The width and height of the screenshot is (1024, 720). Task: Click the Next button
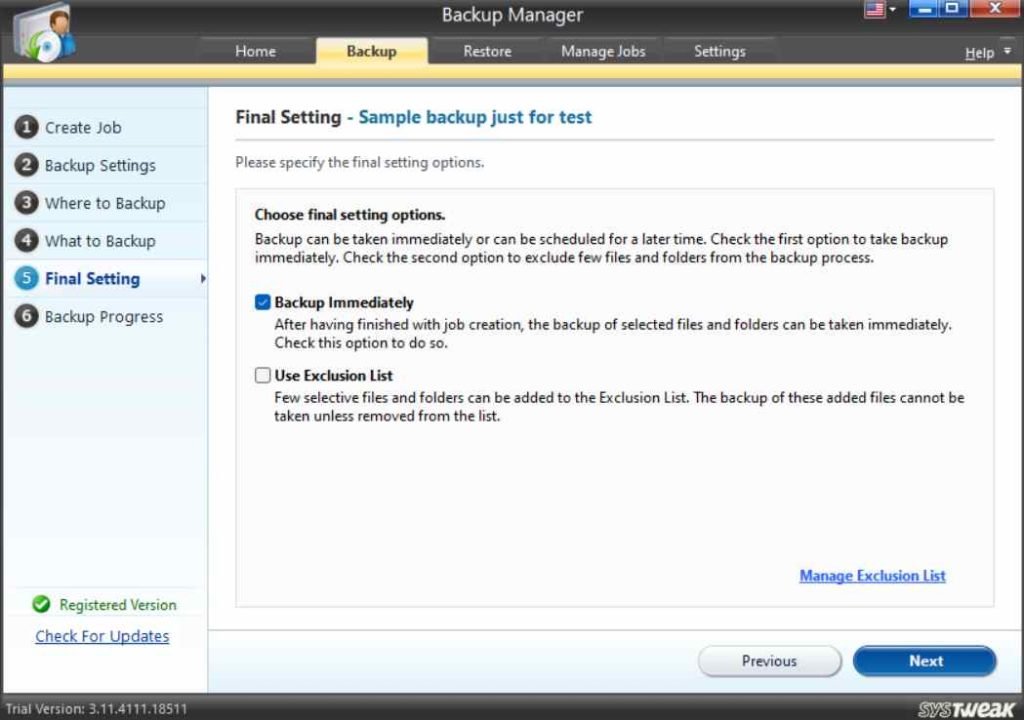[x=925, y=661]
